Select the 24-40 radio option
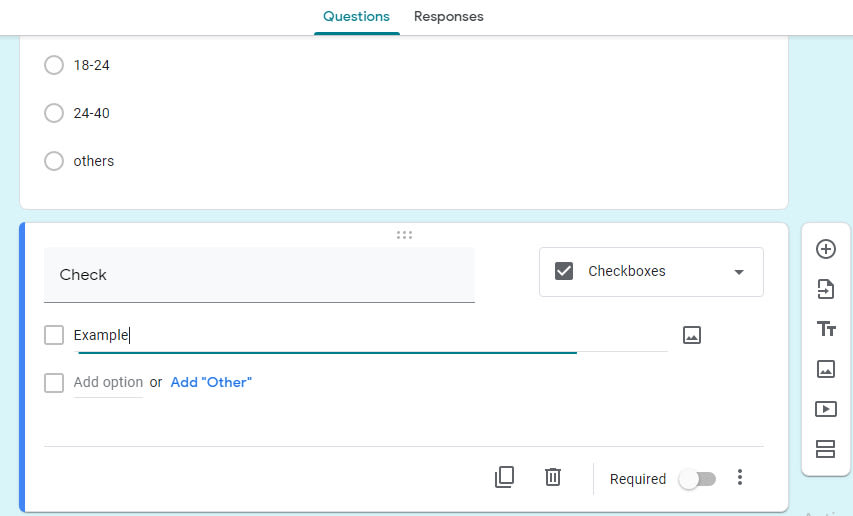 [54, 113]
